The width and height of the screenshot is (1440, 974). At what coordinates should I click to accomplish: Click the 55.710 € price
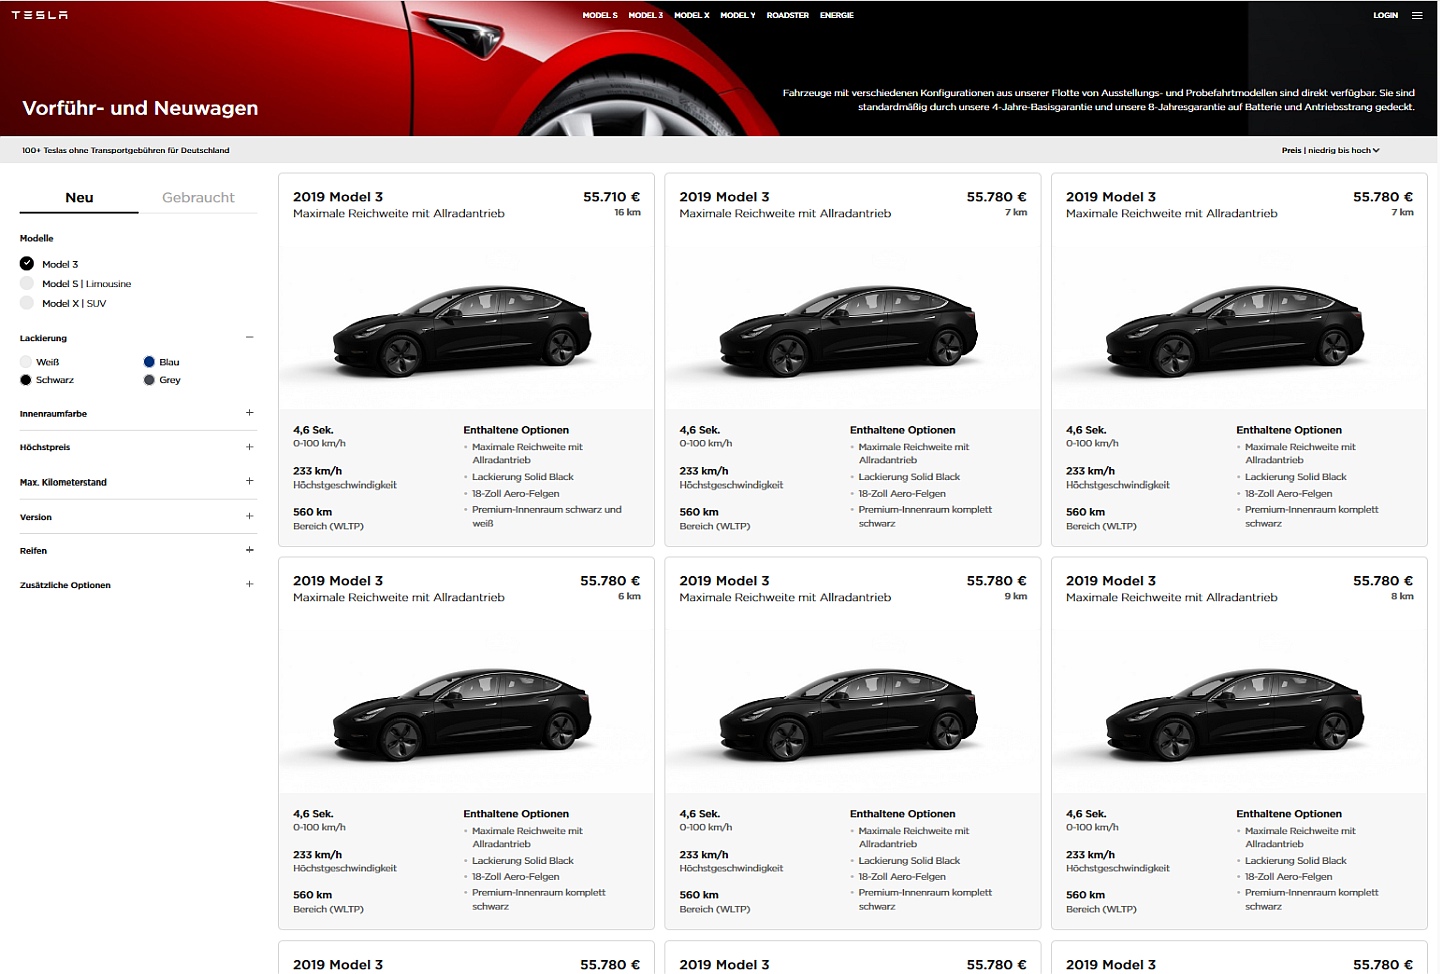(612, 197)
